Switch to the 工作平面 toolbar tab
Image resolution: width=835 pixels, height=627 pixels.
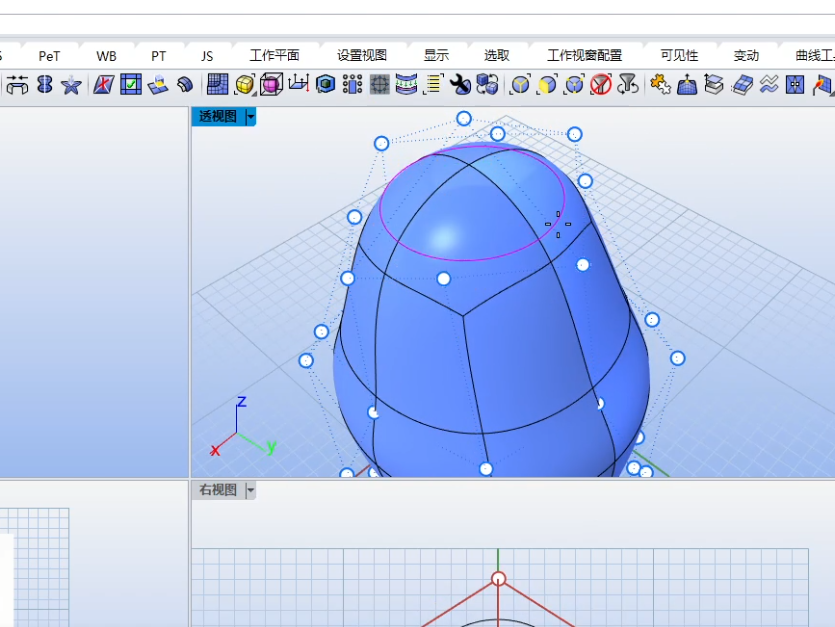(274, 55)
